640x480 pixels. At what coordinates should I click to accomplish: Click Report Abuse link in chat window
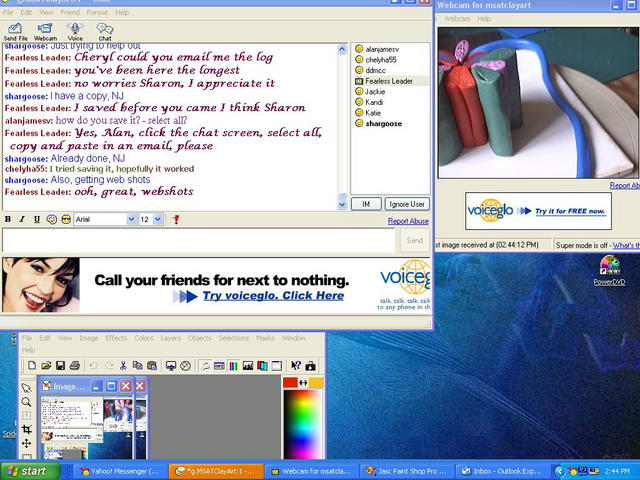click(408, 221)
